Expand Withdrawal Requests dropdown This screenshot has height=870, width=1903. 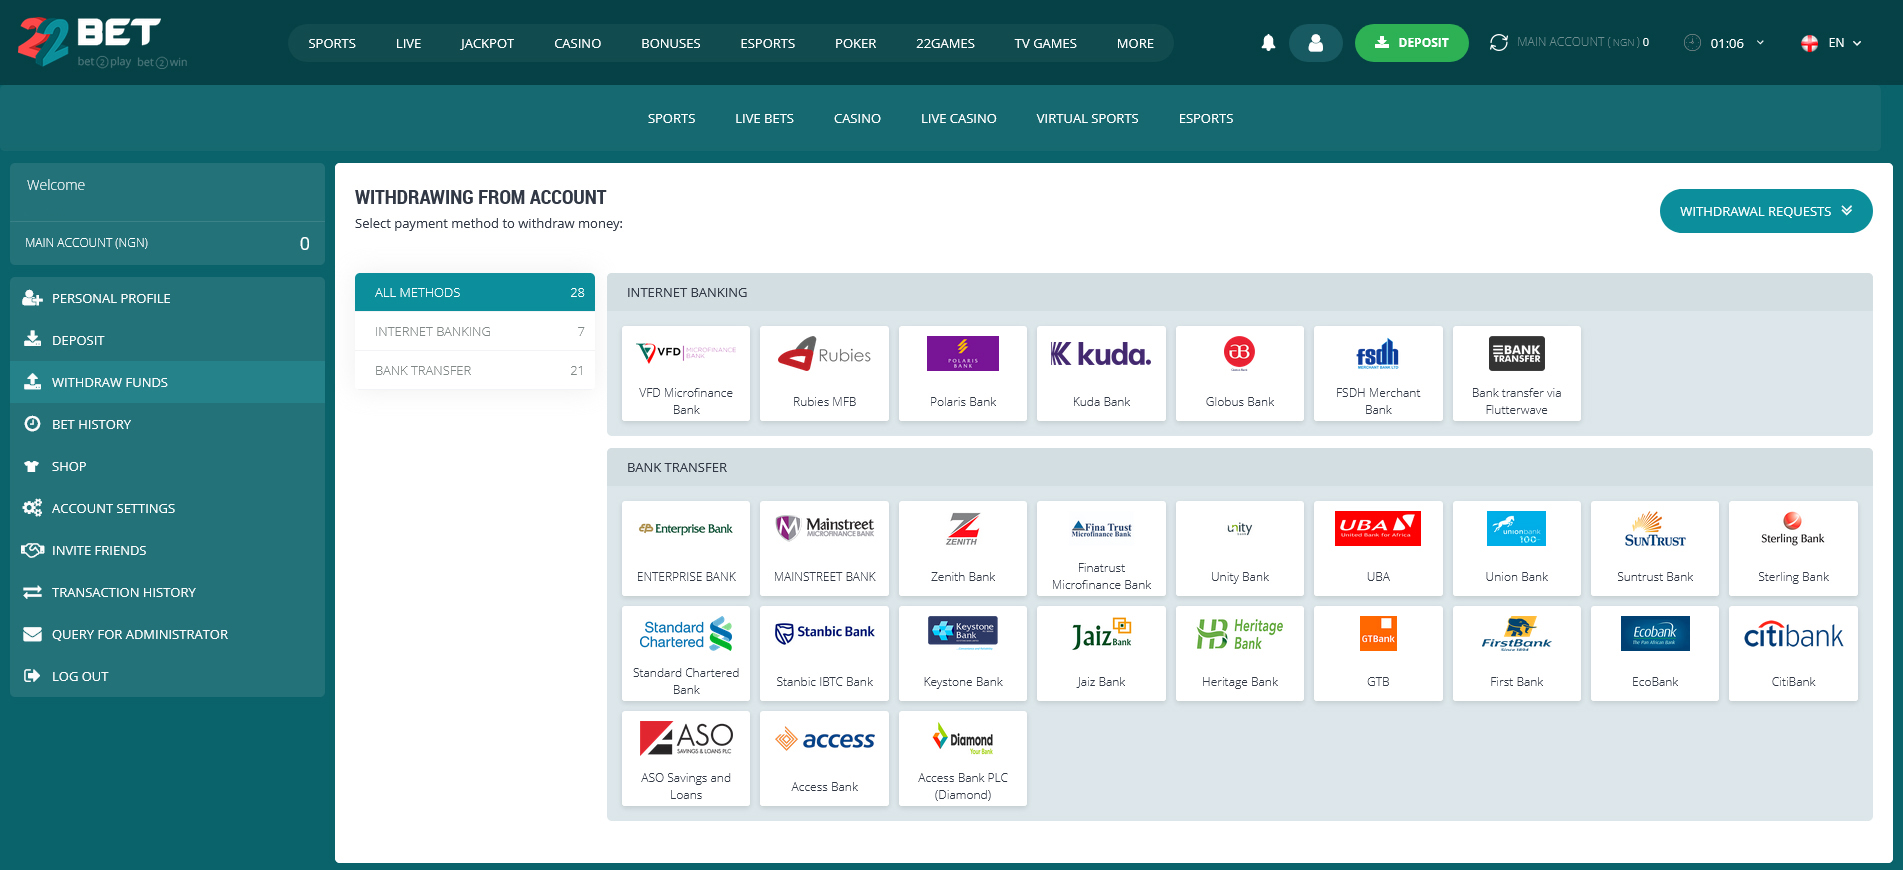point(1766,211)
